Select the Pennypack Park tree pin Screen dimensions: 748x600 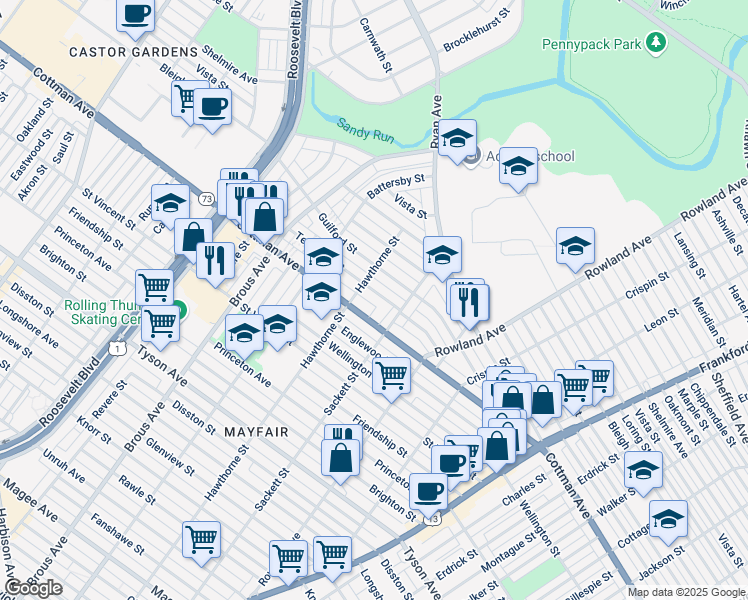656,43
